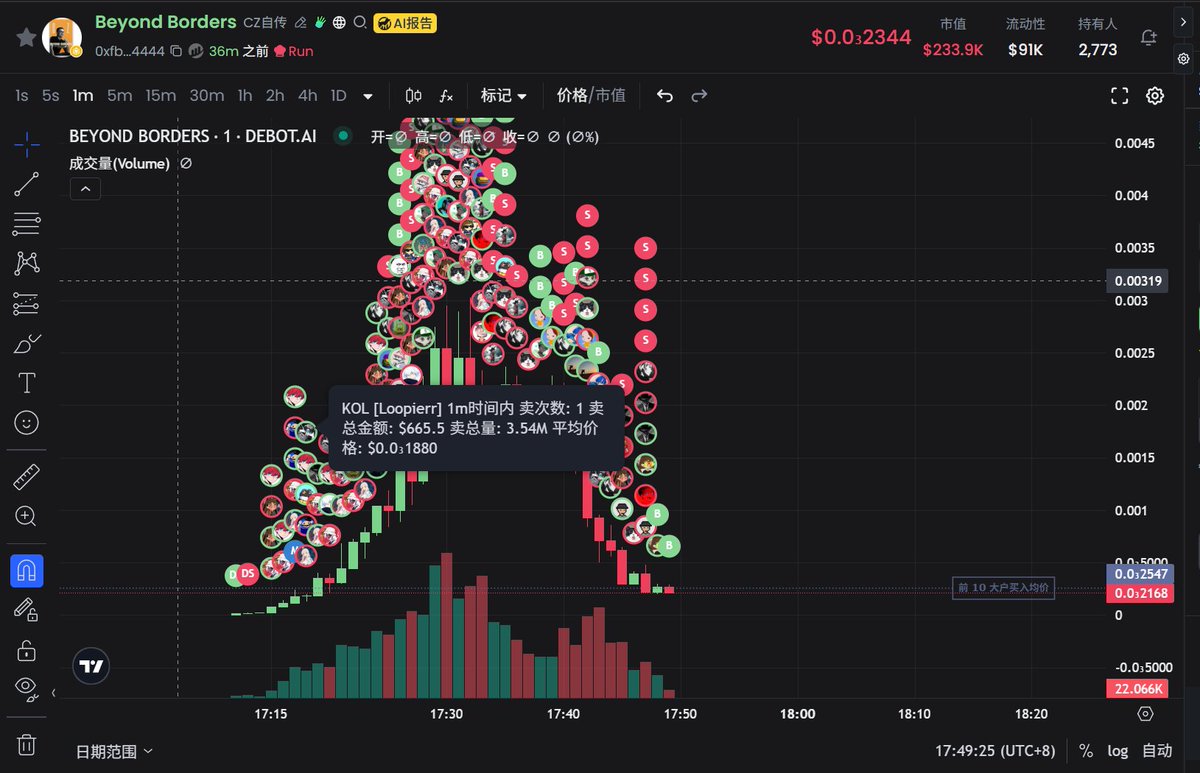Star Beyond Borders as a favorite
Viewport: 1200px width, 773px height.
click(x=26, y=37)
